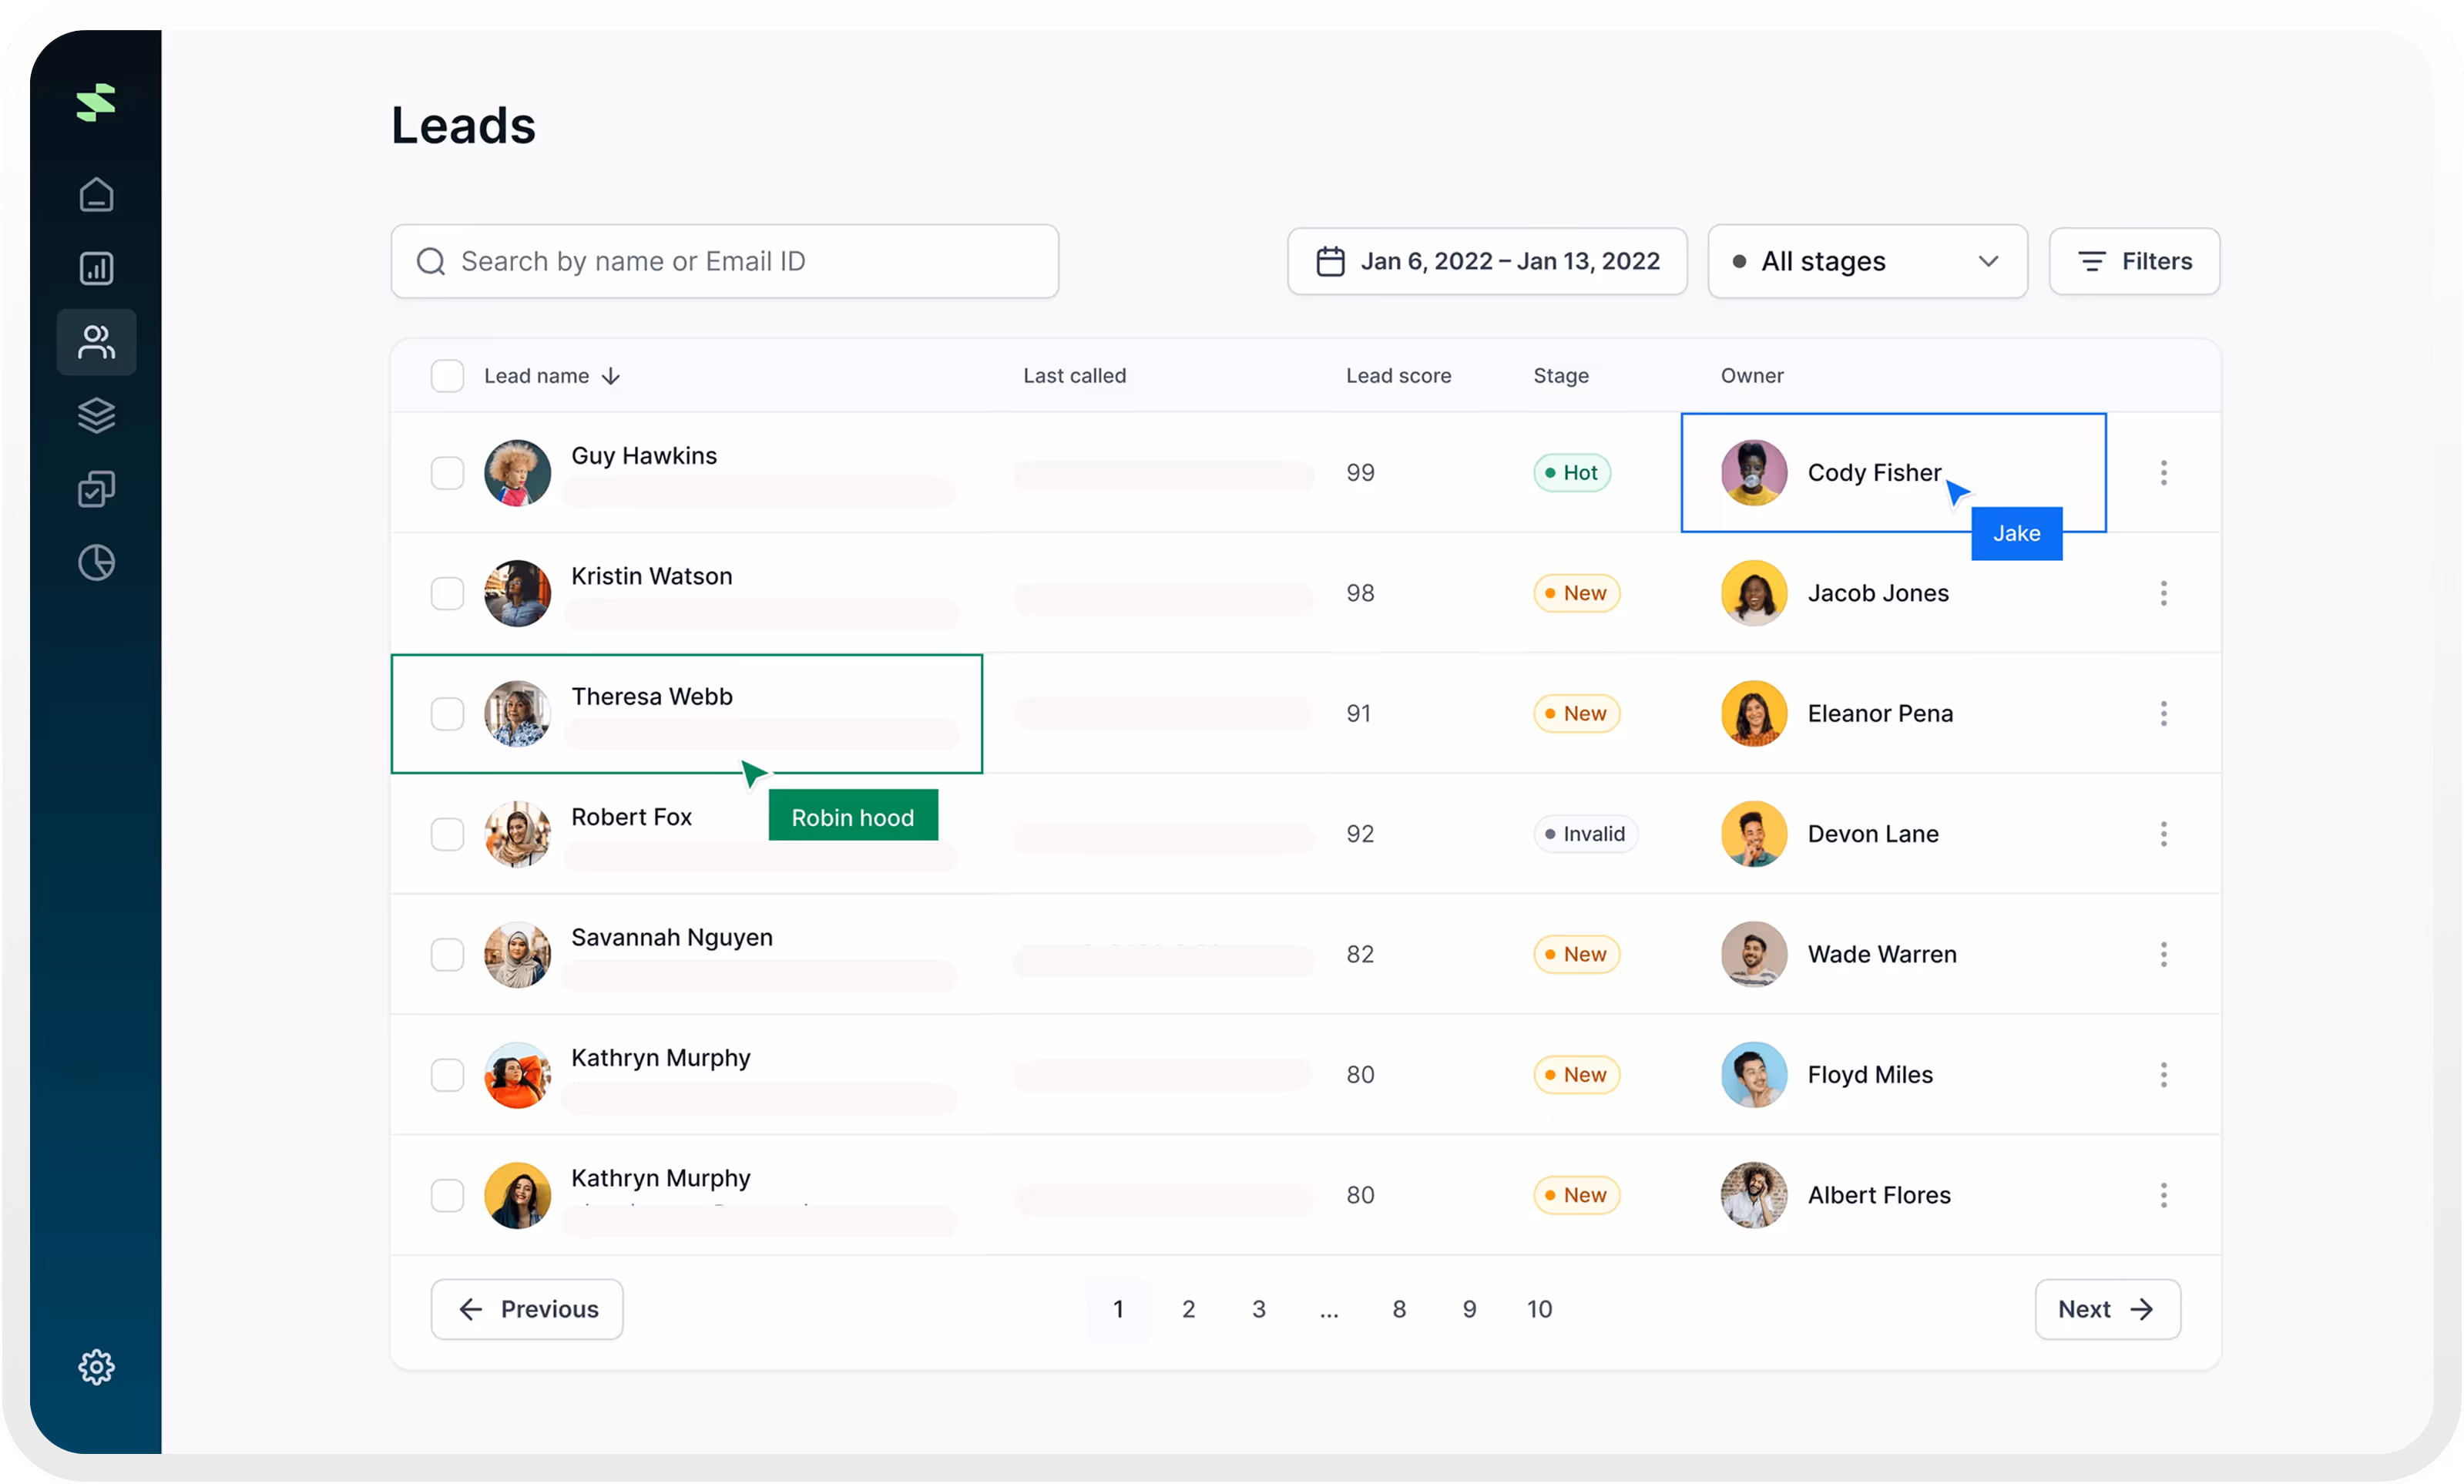Check the Savannah Nguyen row checkbox

(447, 955)
